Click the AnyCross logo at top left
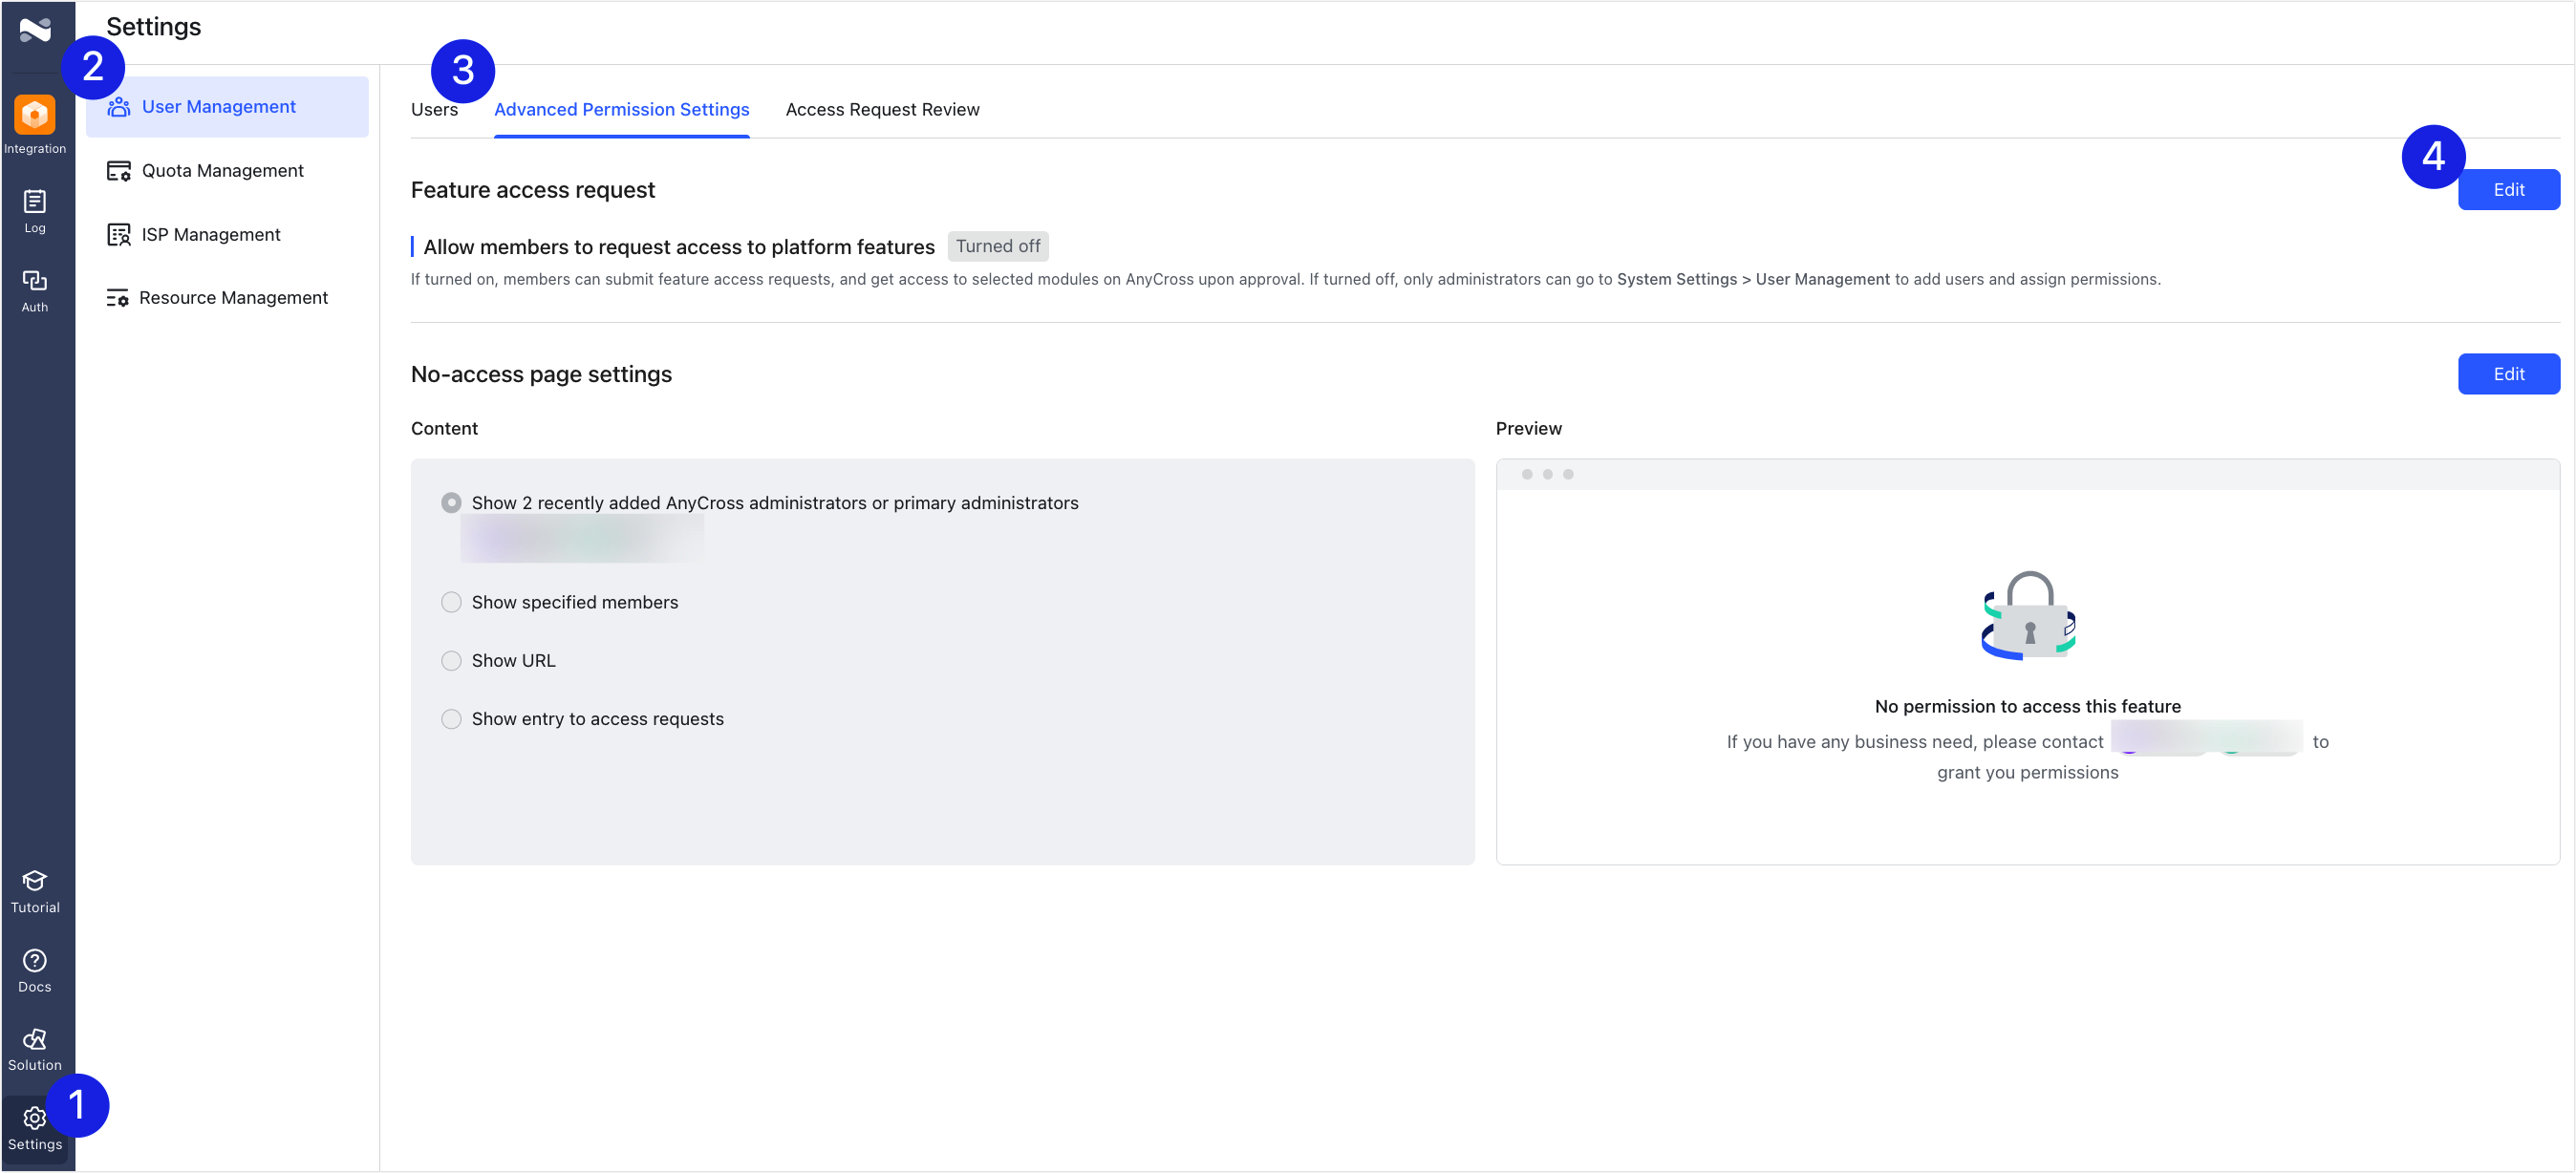2576x1173 pixels. pyautogui.click(x=36, y=30)
